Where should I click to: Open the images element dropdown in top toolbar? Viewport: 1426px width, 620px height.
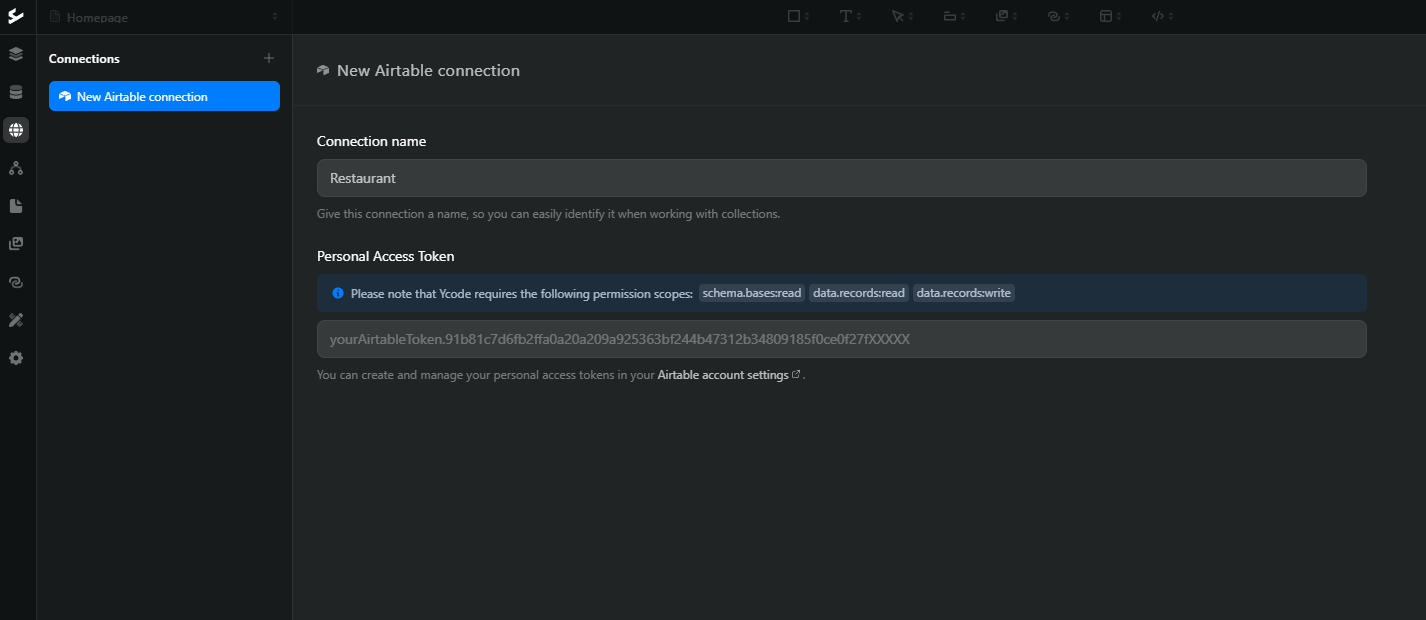(x=1006, y=16)
